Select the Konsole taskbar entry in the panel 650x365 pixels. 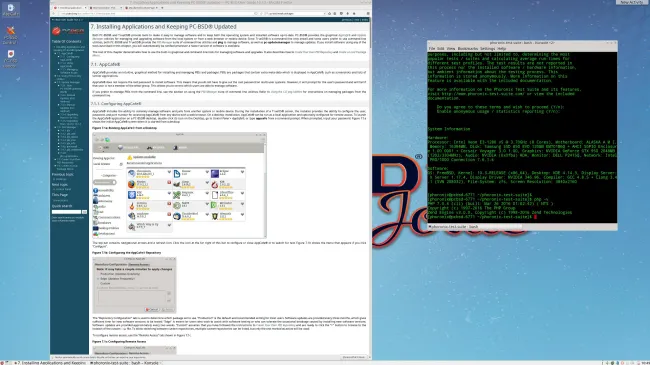click(x=124, y=363)
